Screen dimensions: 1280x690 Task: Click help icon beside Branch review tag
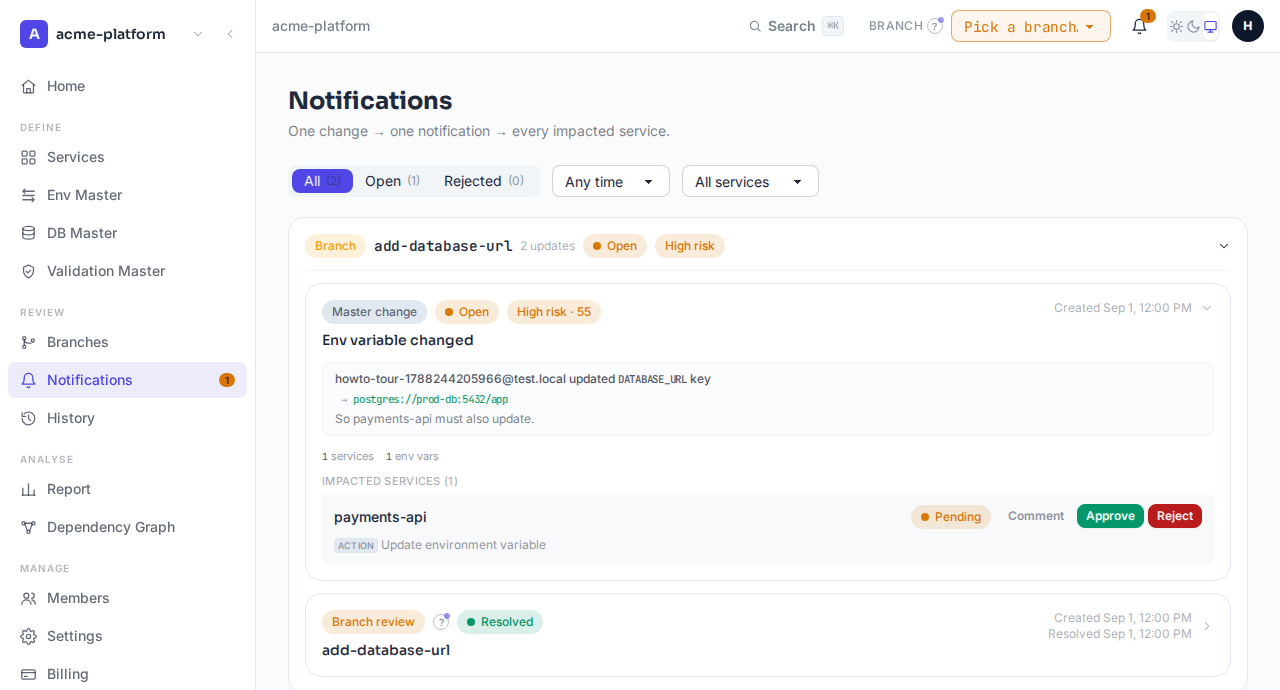point(441,622)
